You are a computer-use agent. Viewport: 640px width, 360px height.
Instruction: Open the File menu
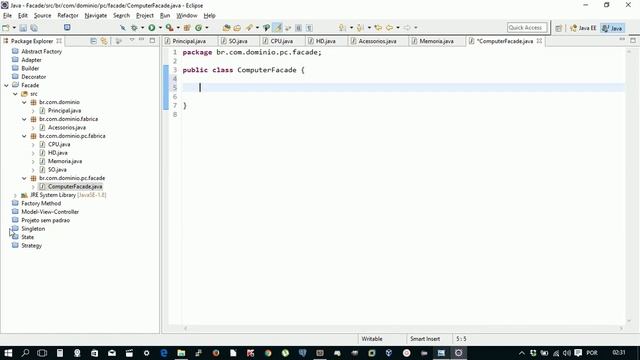click(x=7, y=16)
